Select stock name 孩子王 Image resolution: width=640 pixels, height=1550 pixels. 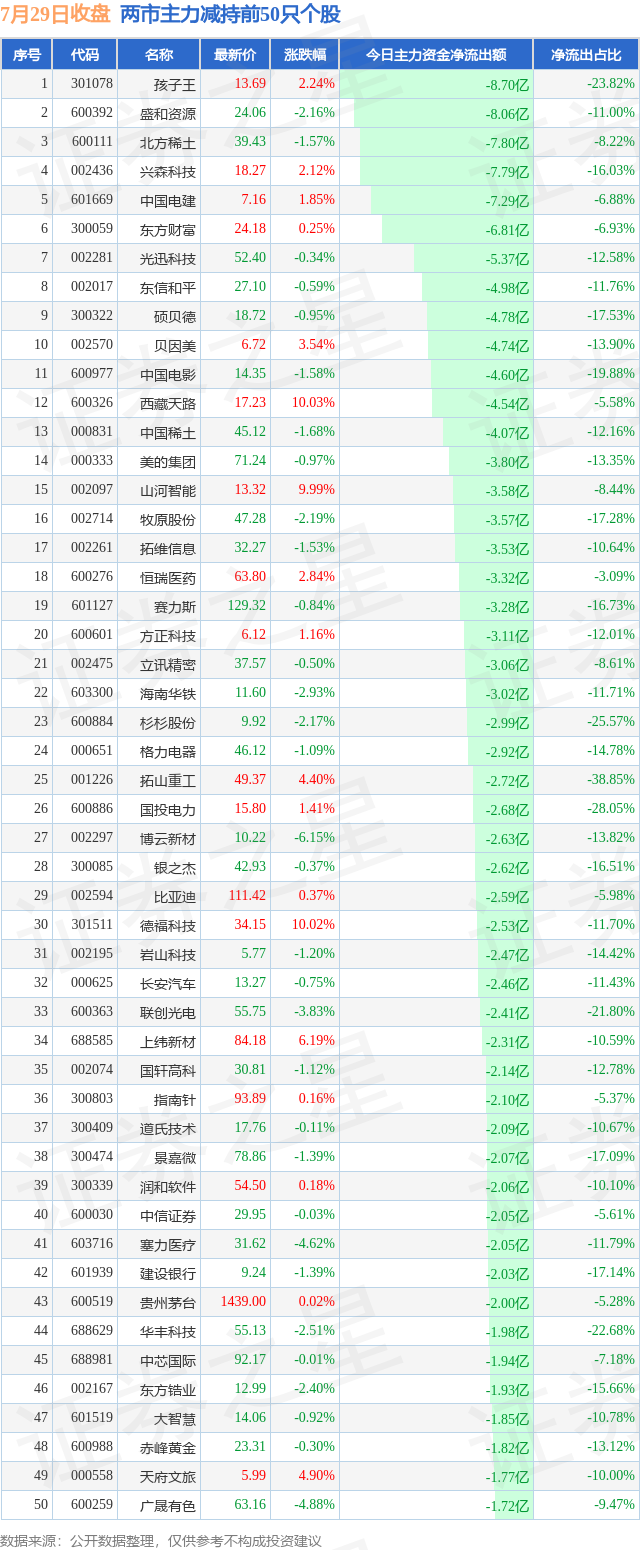click(175, 84)
